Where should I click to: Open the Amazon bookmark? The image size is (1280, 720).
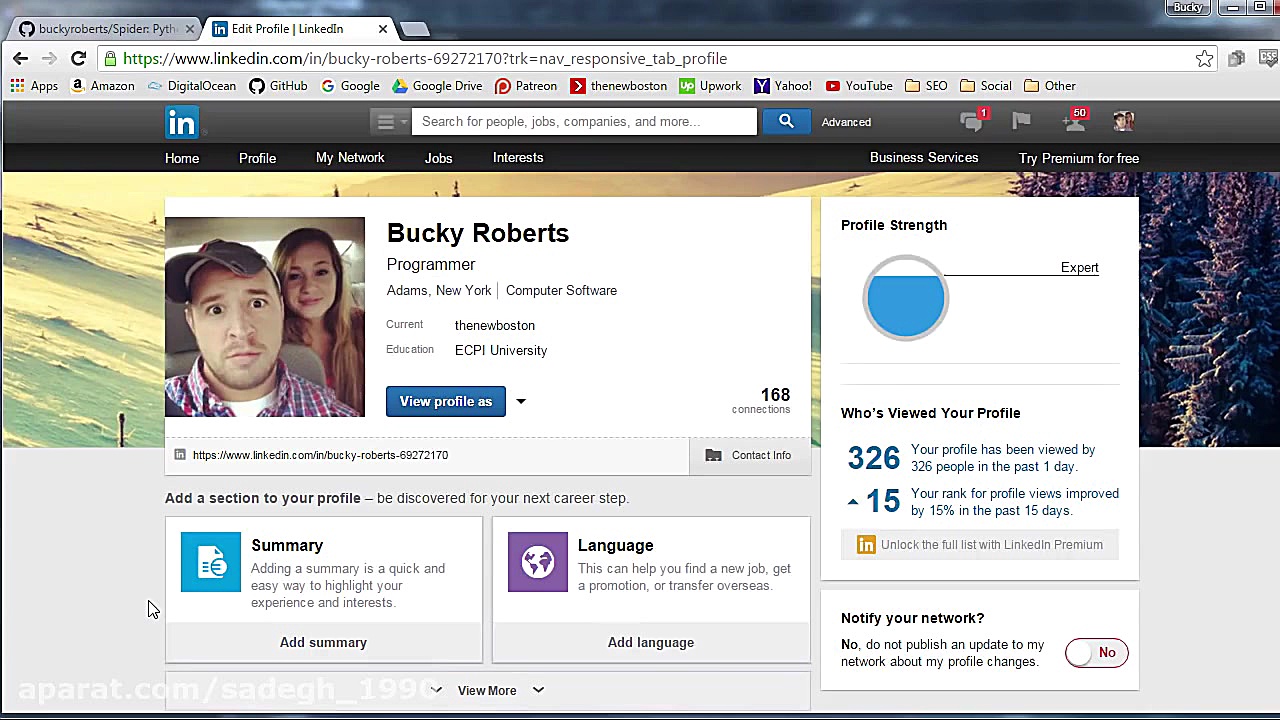[102, 86]
